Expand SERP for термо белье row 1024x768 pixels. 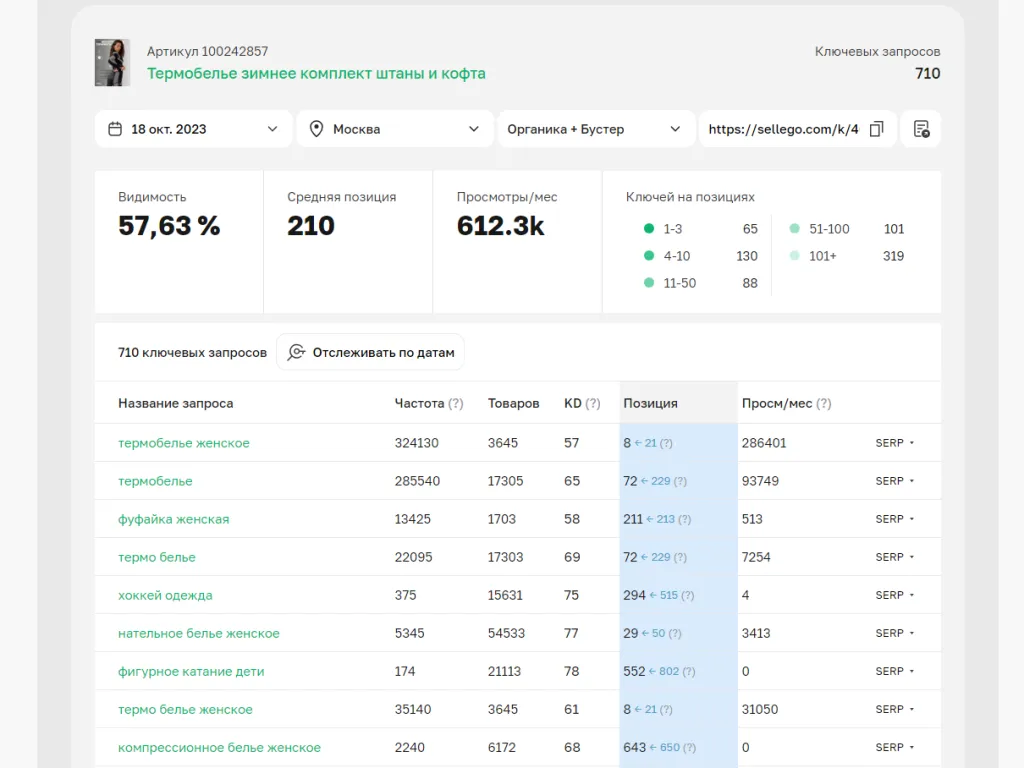pos(895,557)
